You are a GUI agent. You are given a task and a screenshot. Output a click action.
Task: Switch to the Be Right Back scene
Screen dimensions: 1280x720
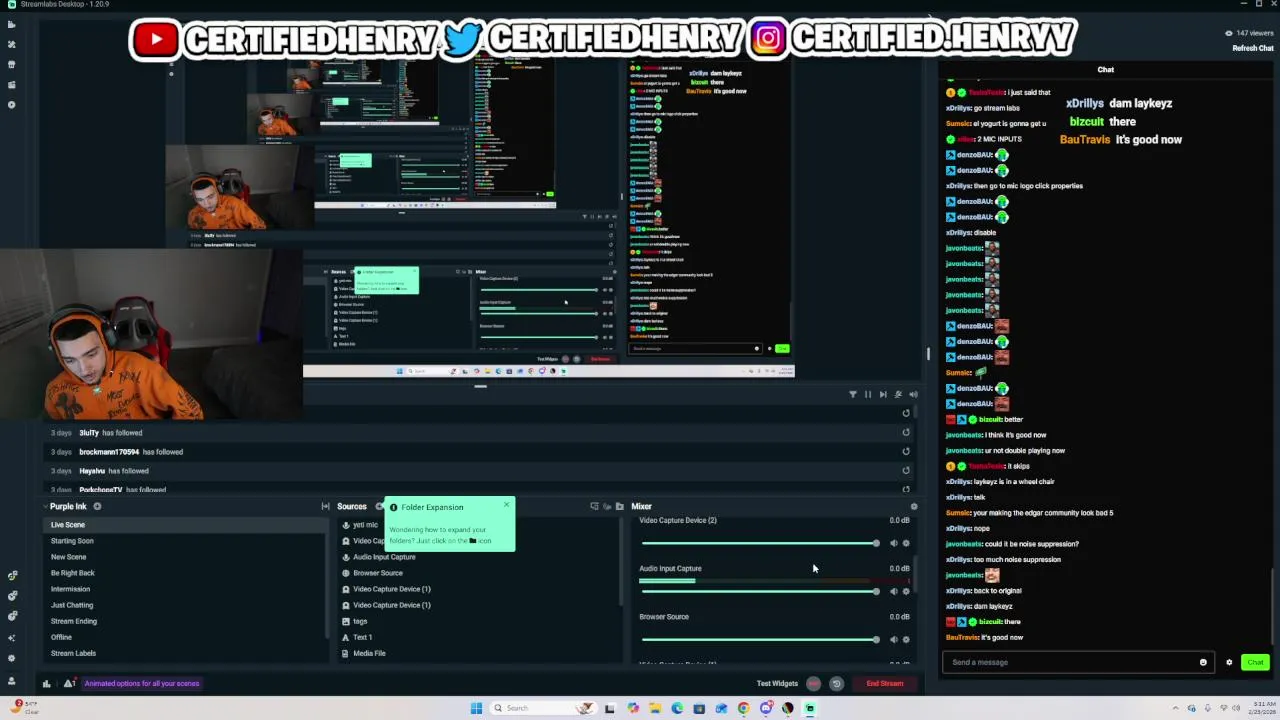coord(185,573)
